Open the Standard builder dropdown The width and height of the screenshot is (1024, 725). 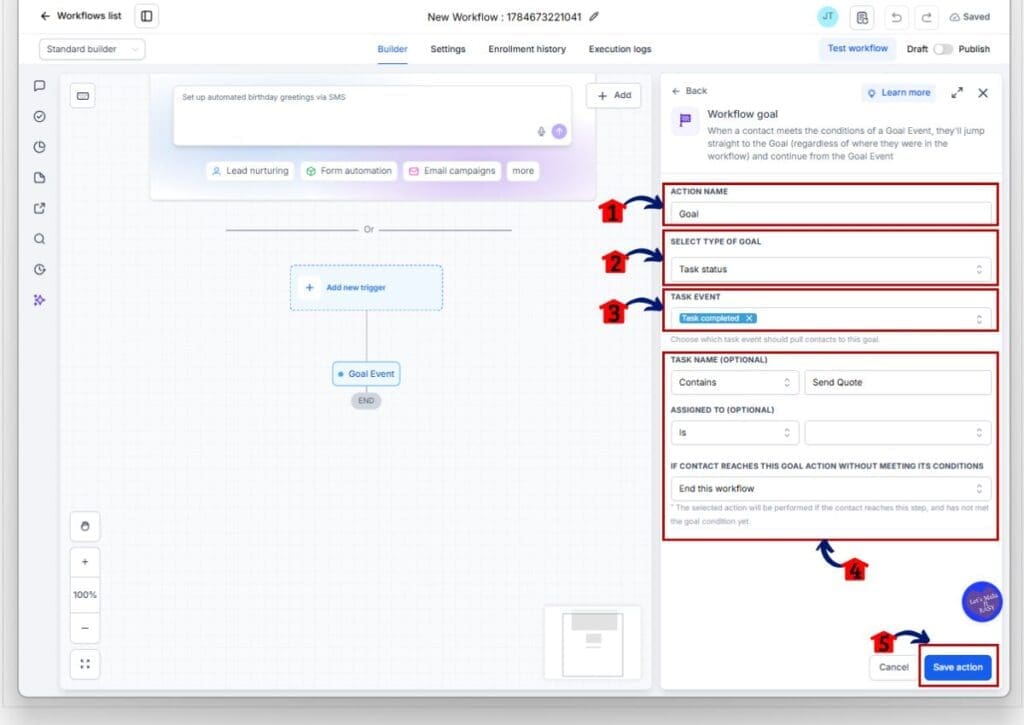[92, 49]
